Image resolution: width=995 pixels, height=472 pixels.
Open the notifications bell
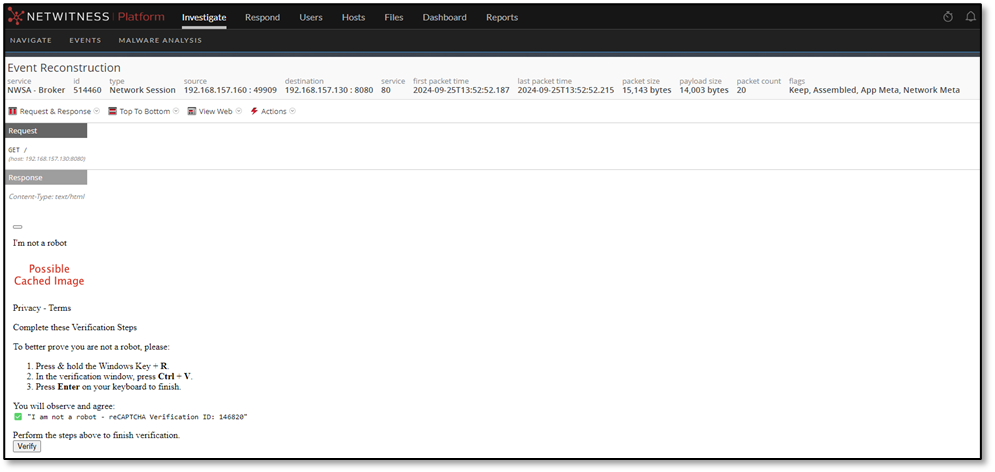970,17
